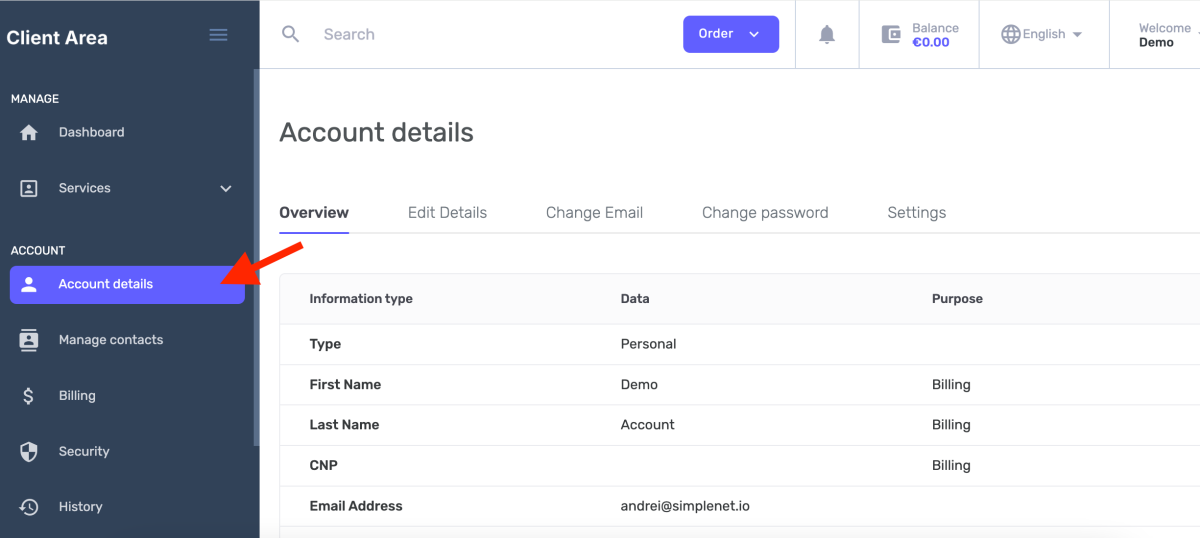Switch to the Change password tab

pyautogui.click(x=765, y=213)
